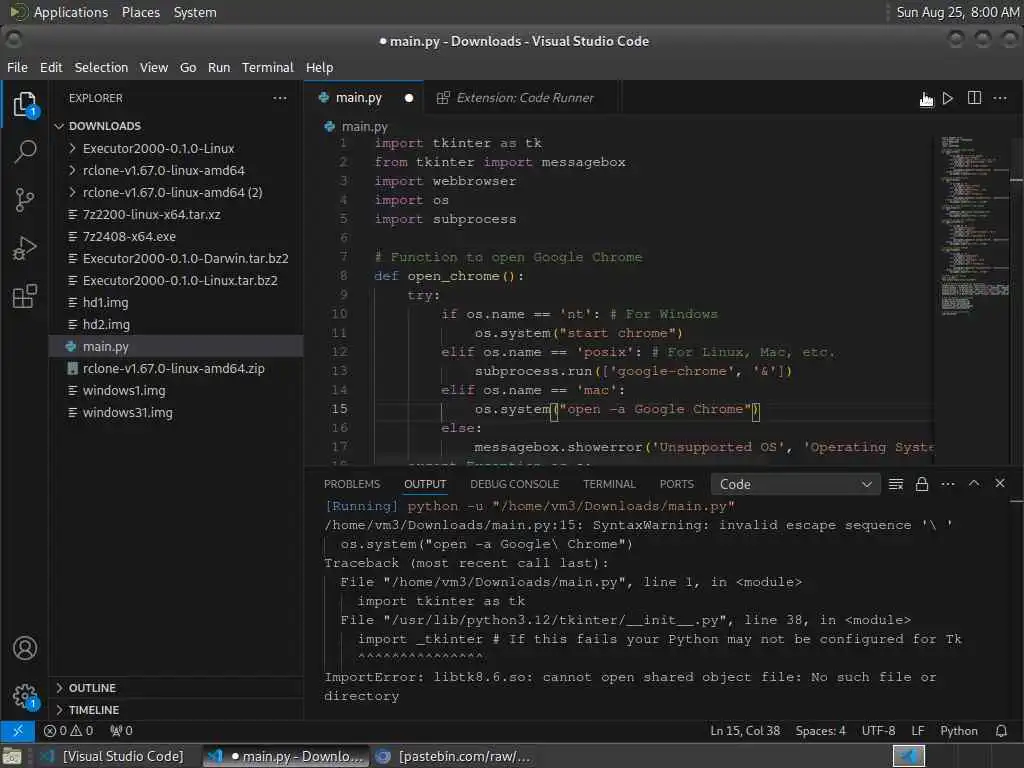Screen dimensions: 1024x768
Task: Switch to Extension: Code Runner tab
Action: tap(521, 98)
